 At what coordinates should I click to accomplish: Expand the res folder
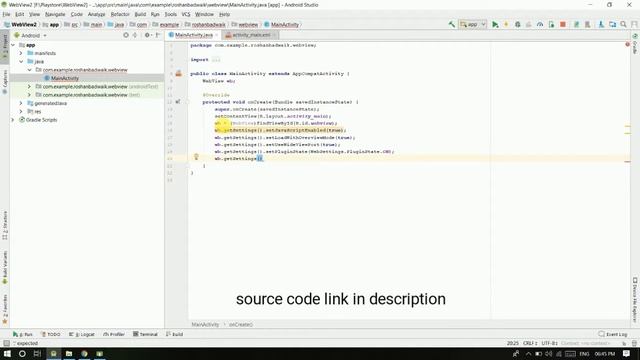[x=21, y=111]
